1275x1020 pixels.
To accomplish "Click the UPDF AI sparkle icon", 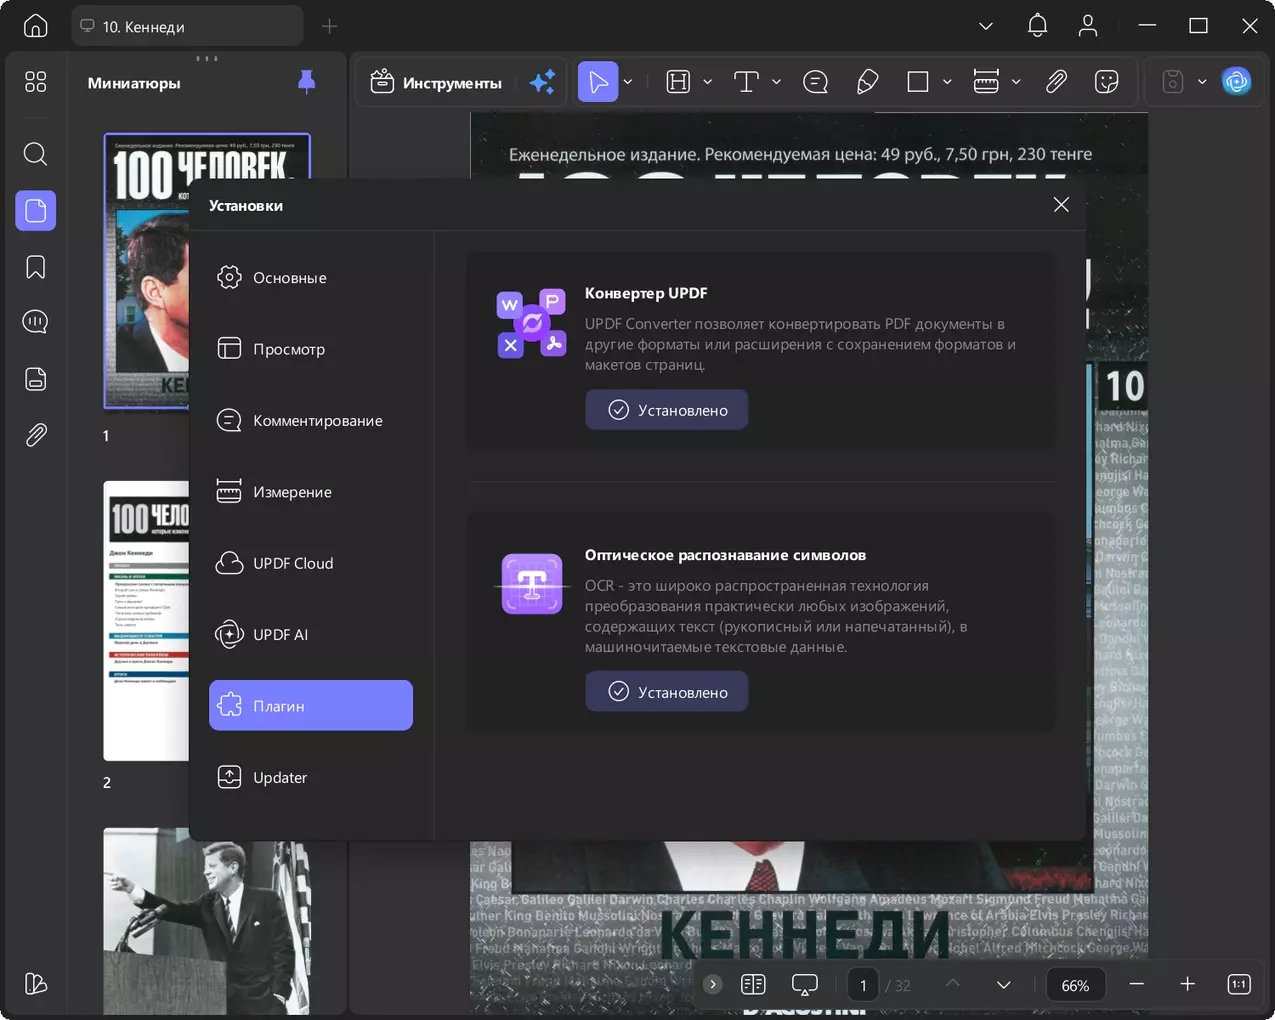I will pos(543,82).
